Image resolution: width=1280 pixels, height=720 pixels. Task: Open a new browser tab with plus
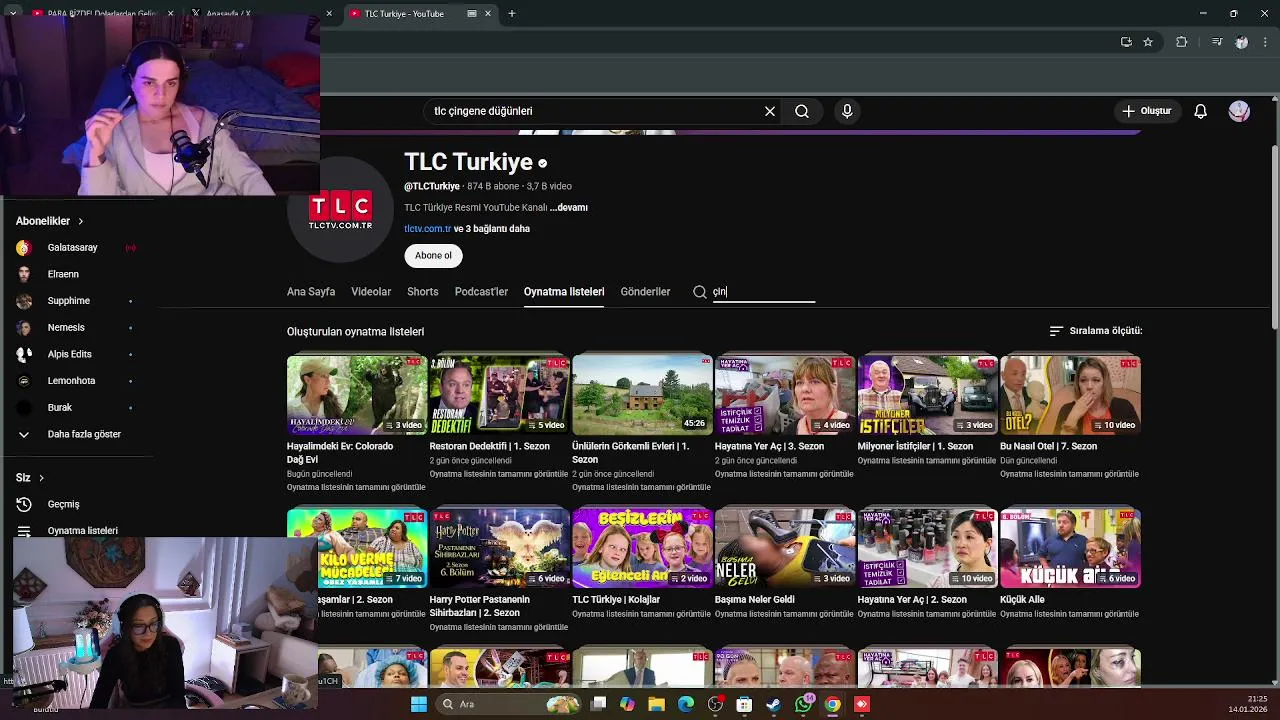pos(512,14)
